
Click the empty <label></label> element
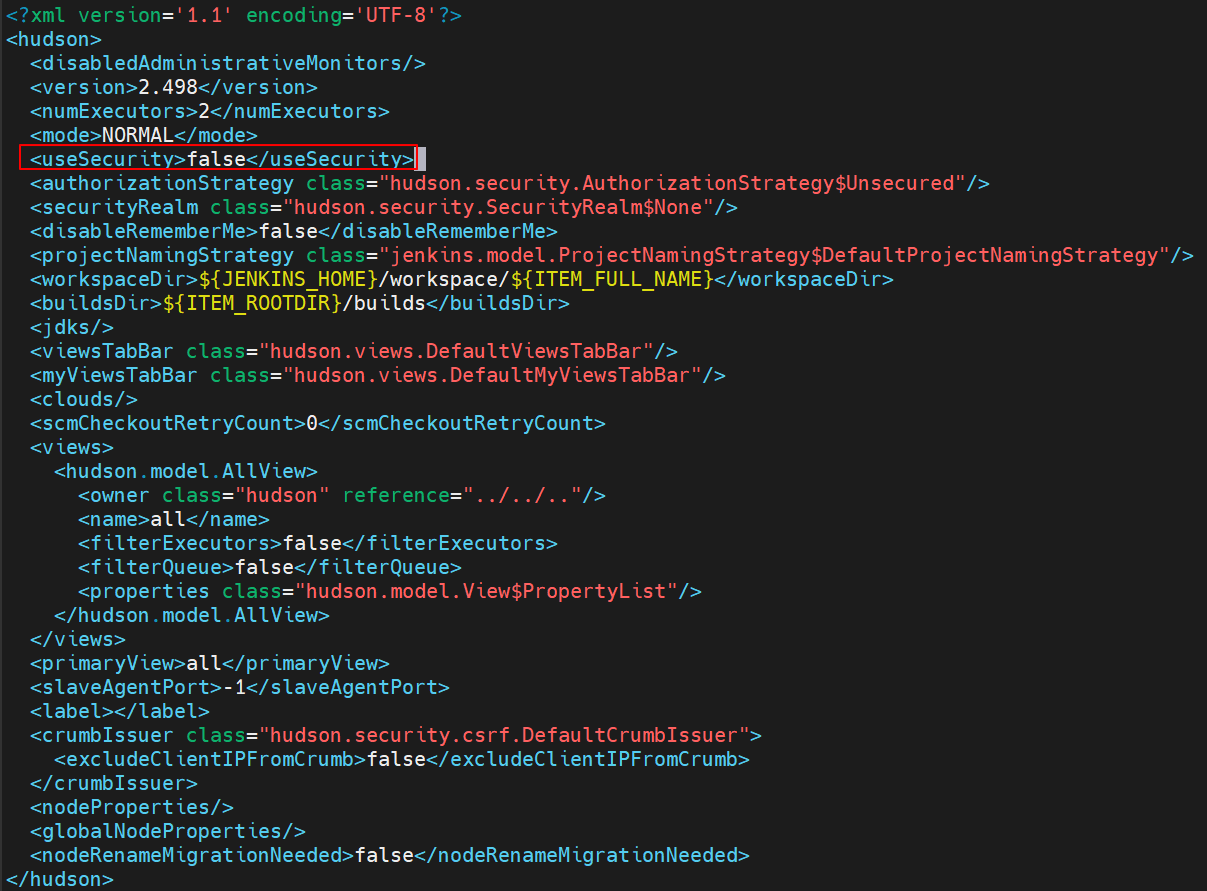(x=120, y=711)
